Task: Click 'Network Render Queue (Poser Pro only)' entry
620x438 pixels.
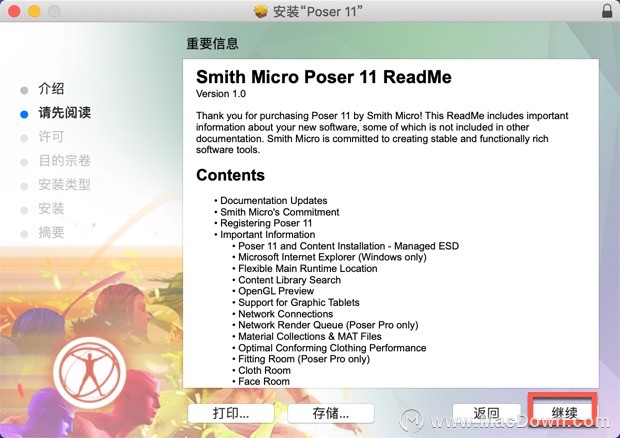Action: [328, 325]
